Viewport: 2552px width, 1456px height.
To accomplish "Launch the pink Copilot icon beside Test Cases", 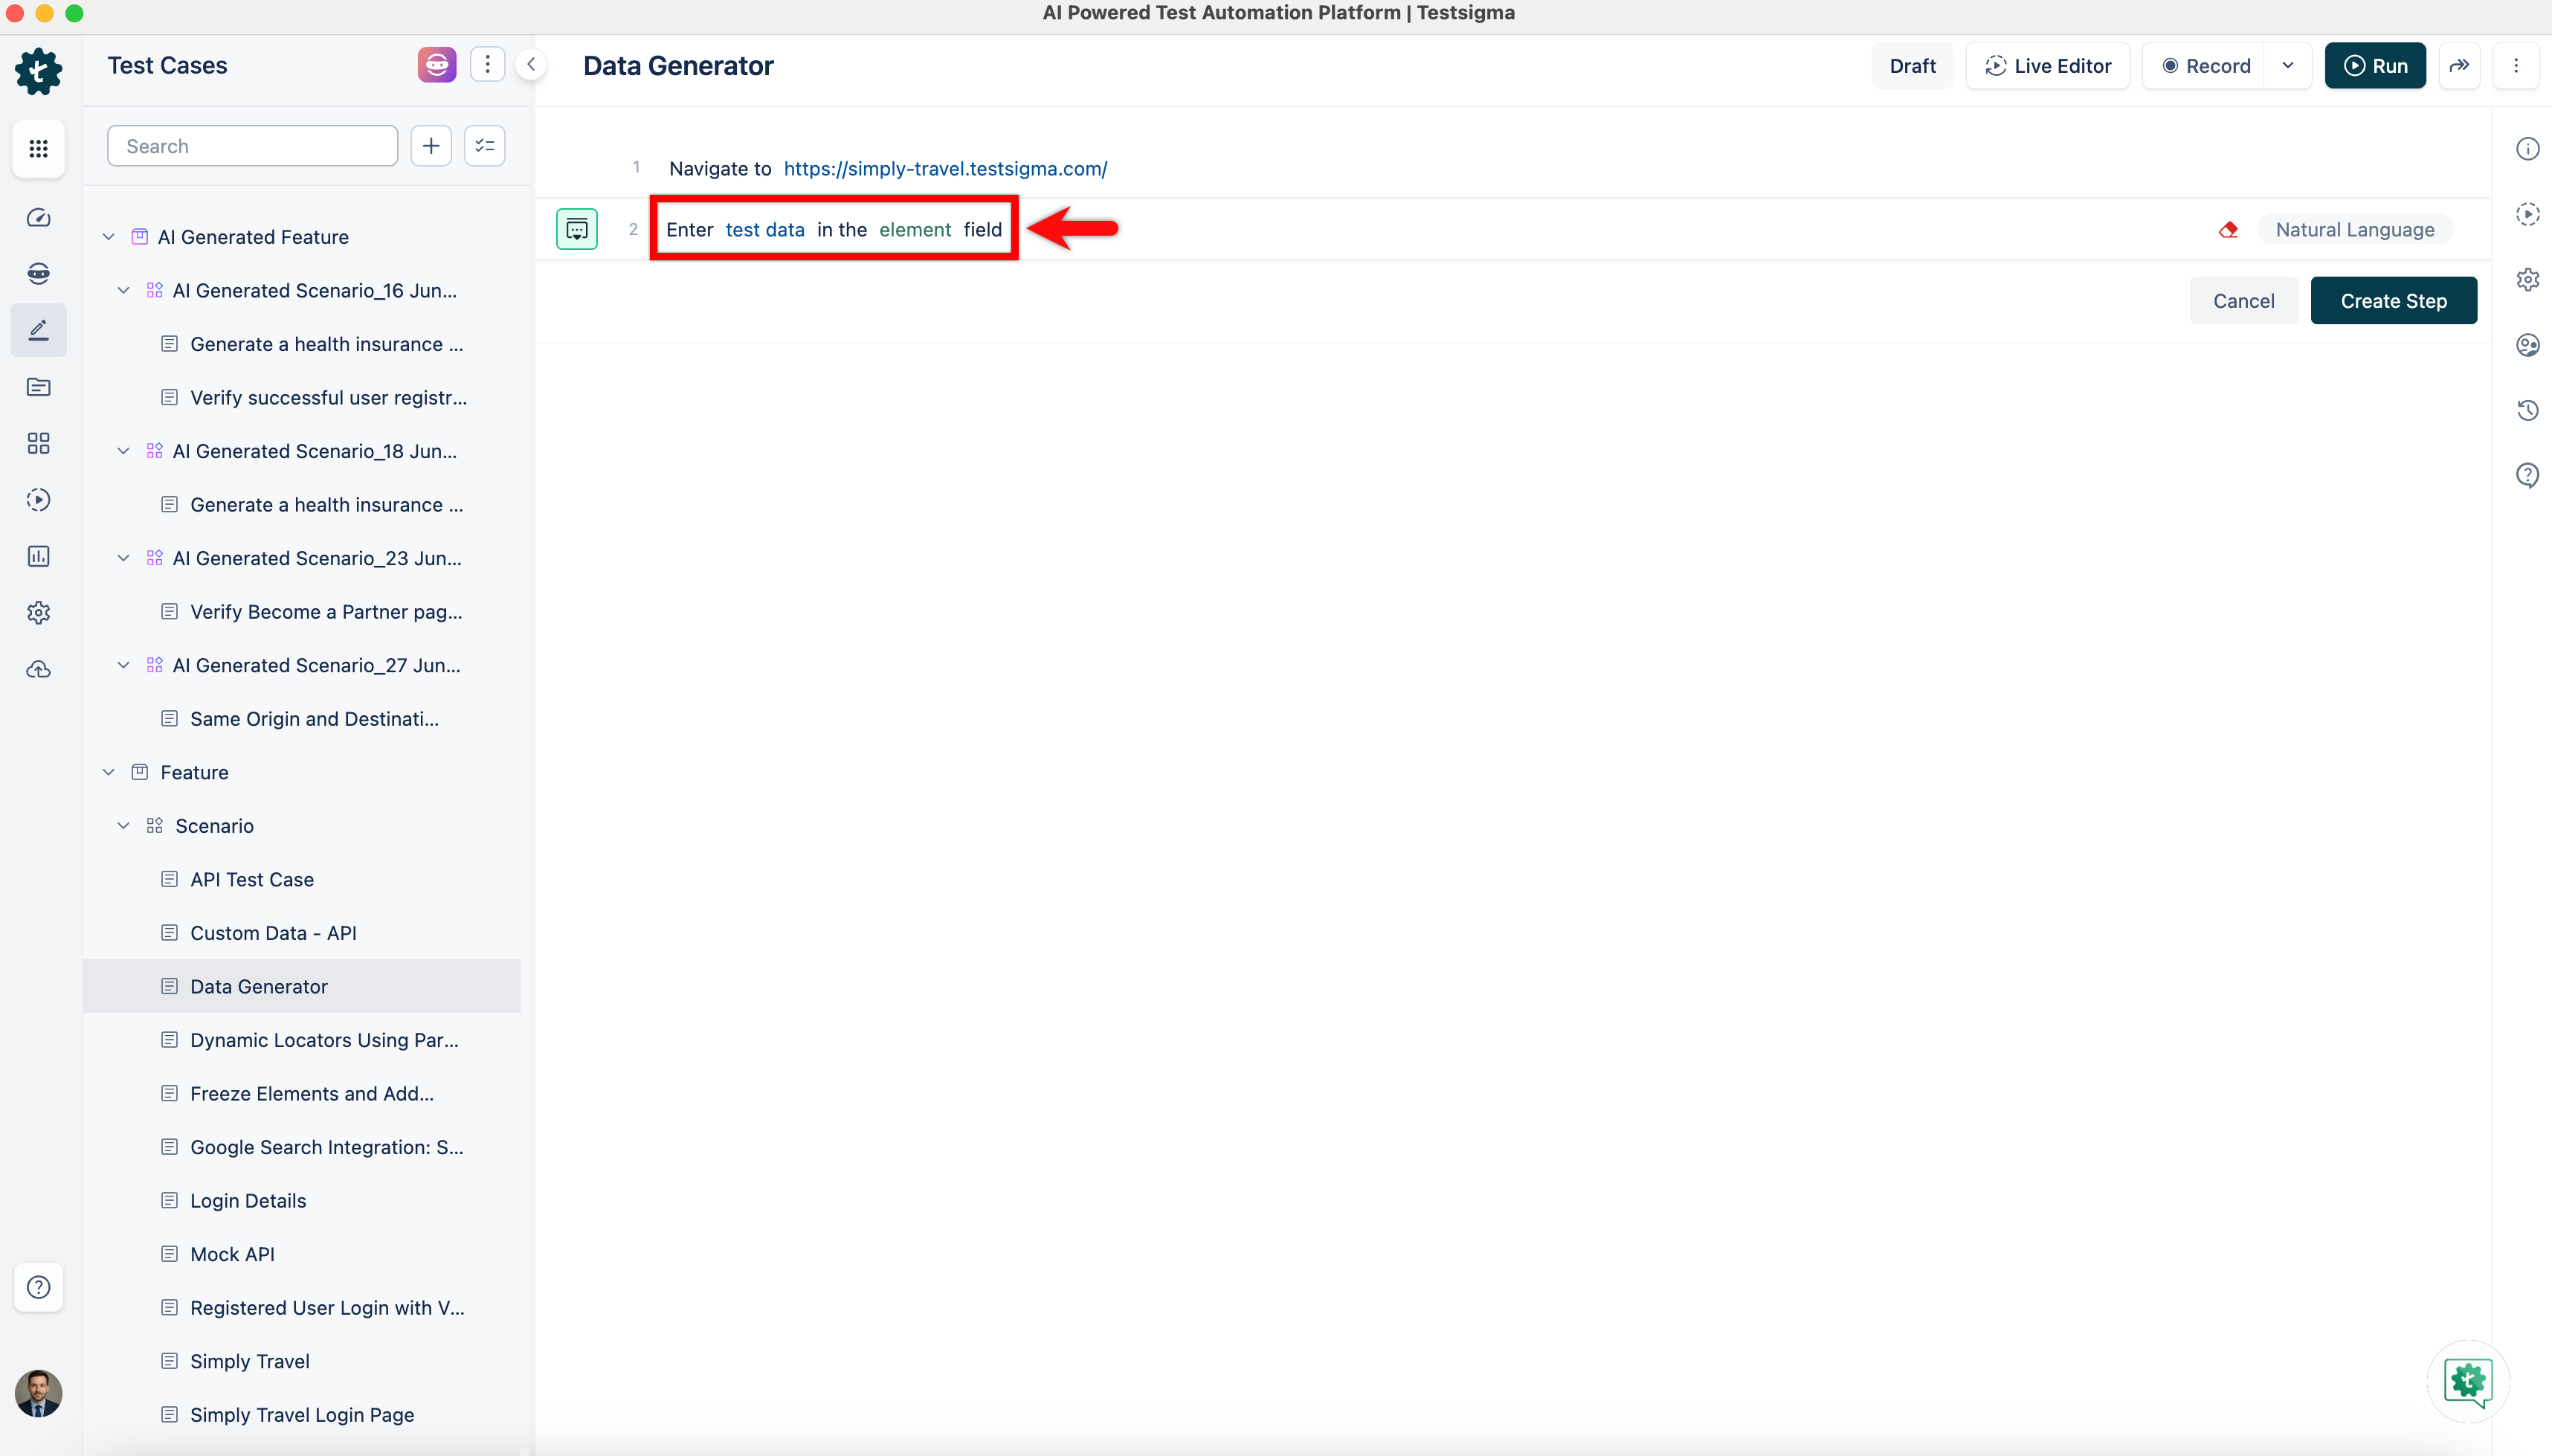I will [437, 65].
